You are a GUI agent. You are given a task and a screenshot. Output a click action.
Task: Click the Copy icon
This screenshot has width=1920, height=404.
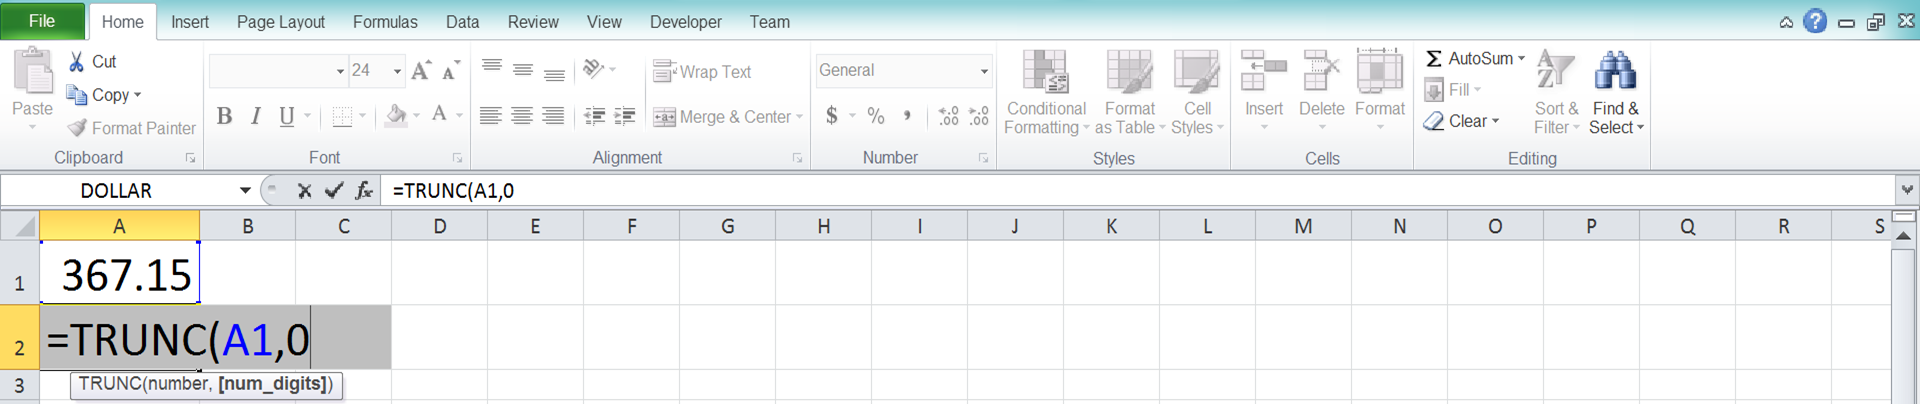pos(76,95)
